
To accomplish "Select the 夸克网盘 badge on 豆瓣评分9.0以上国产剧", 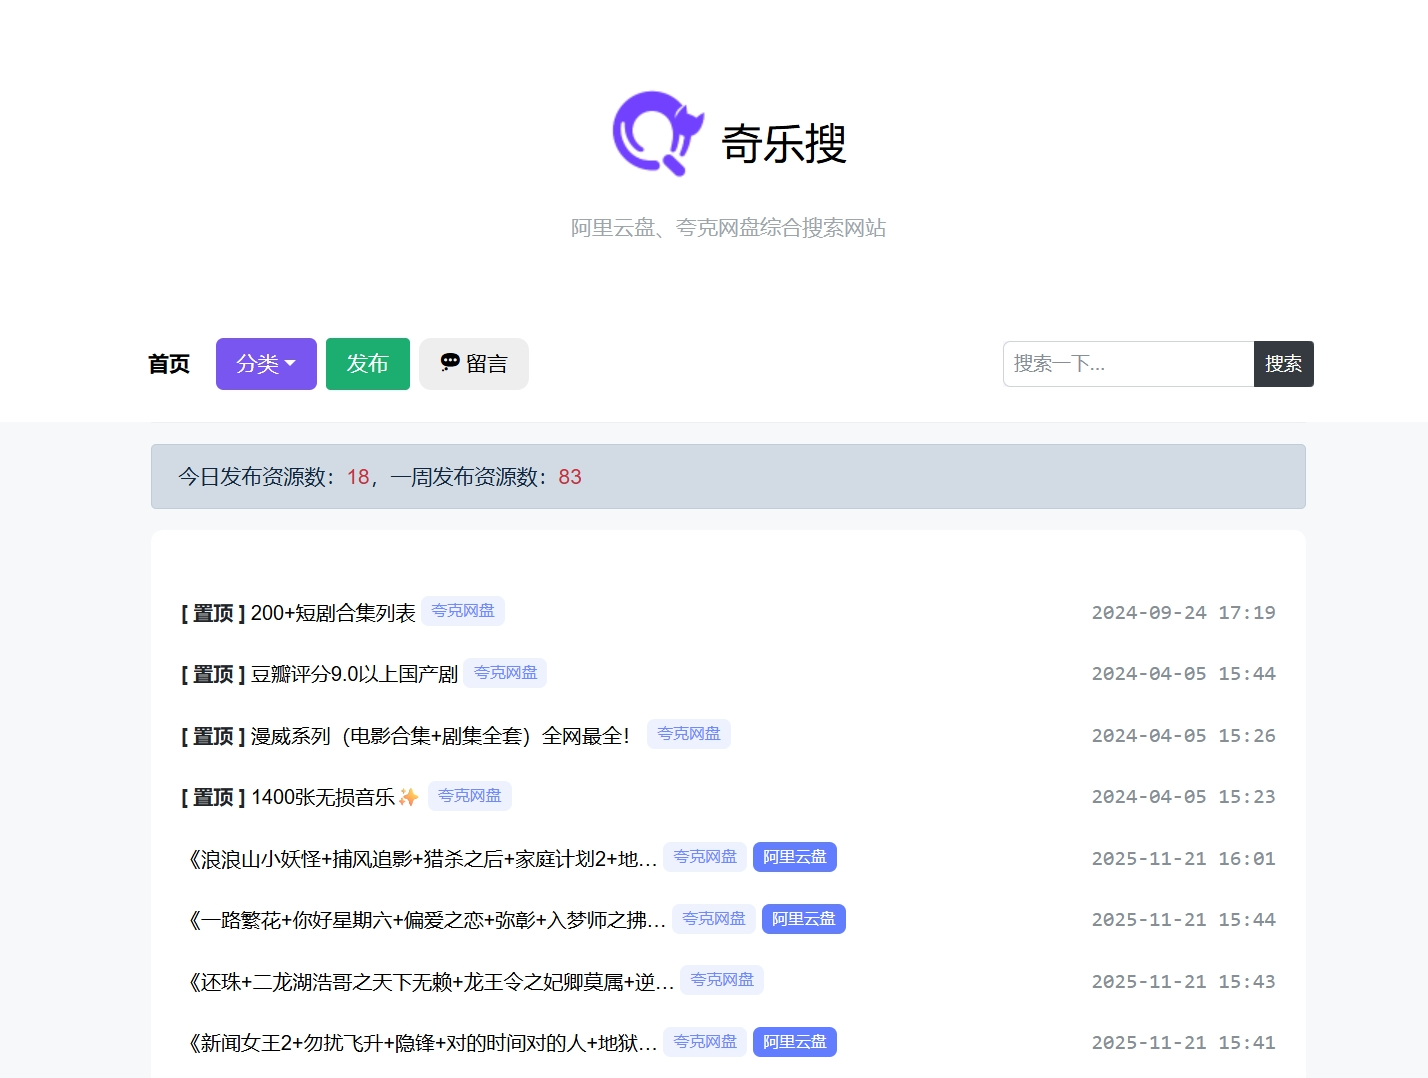I will 505,673.
